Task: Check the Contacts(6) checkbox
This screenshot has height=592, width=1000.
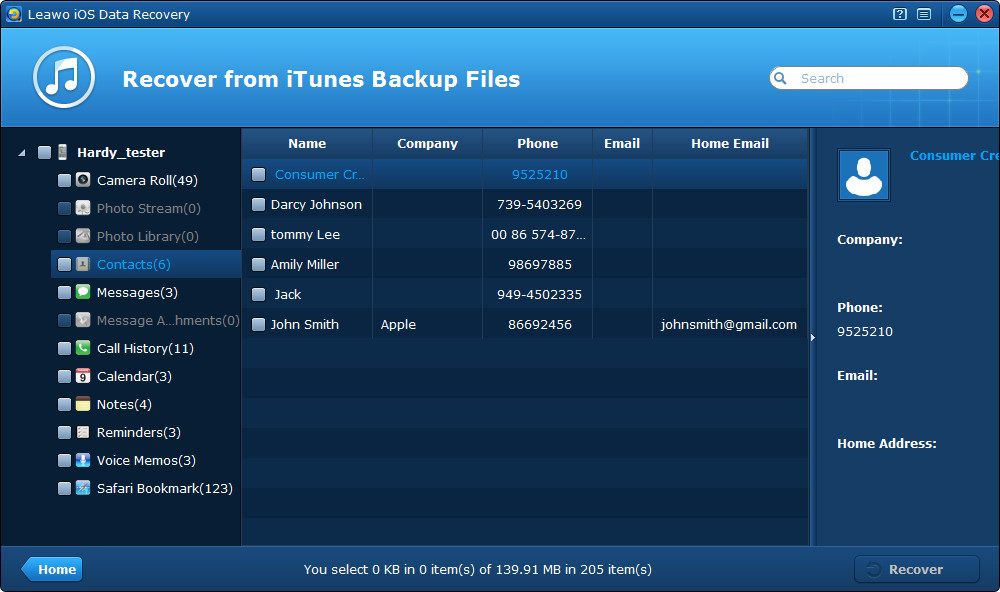Action: [x=64, y=264]
